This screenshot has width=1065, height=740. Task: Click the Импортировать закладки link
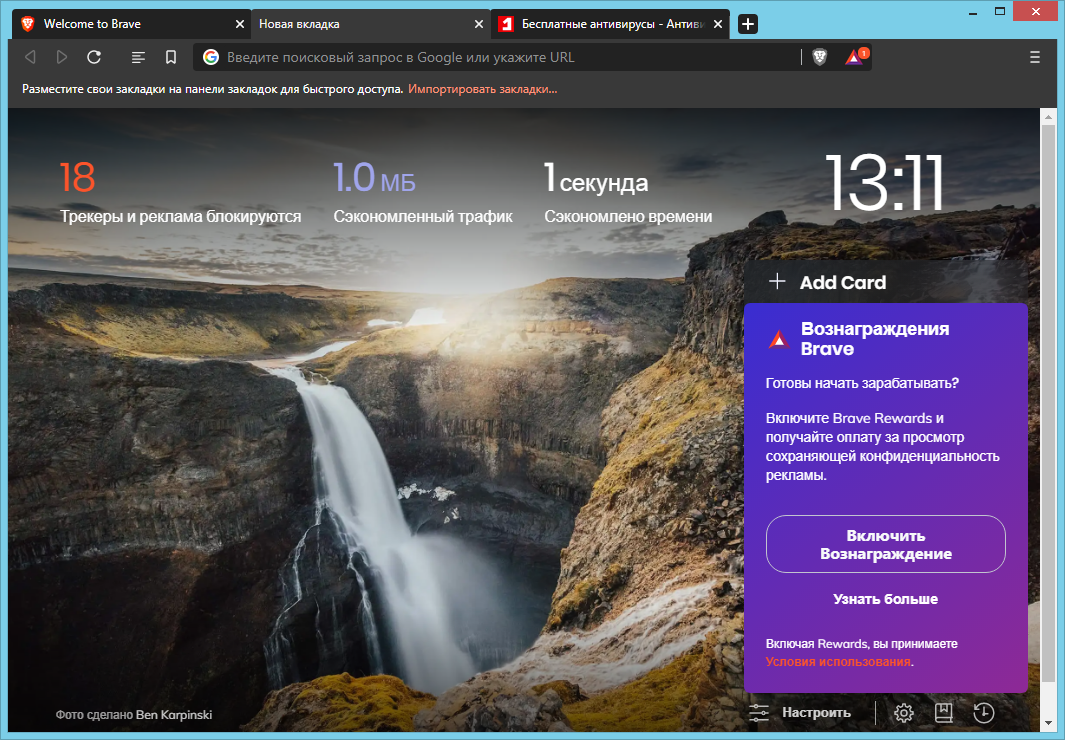pos(482,89)
